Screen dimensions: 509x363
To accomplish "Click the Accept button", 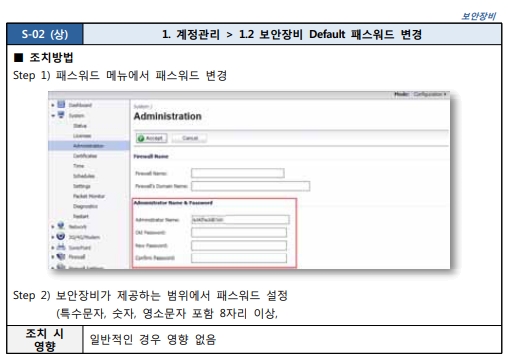I will pos(151,138).
